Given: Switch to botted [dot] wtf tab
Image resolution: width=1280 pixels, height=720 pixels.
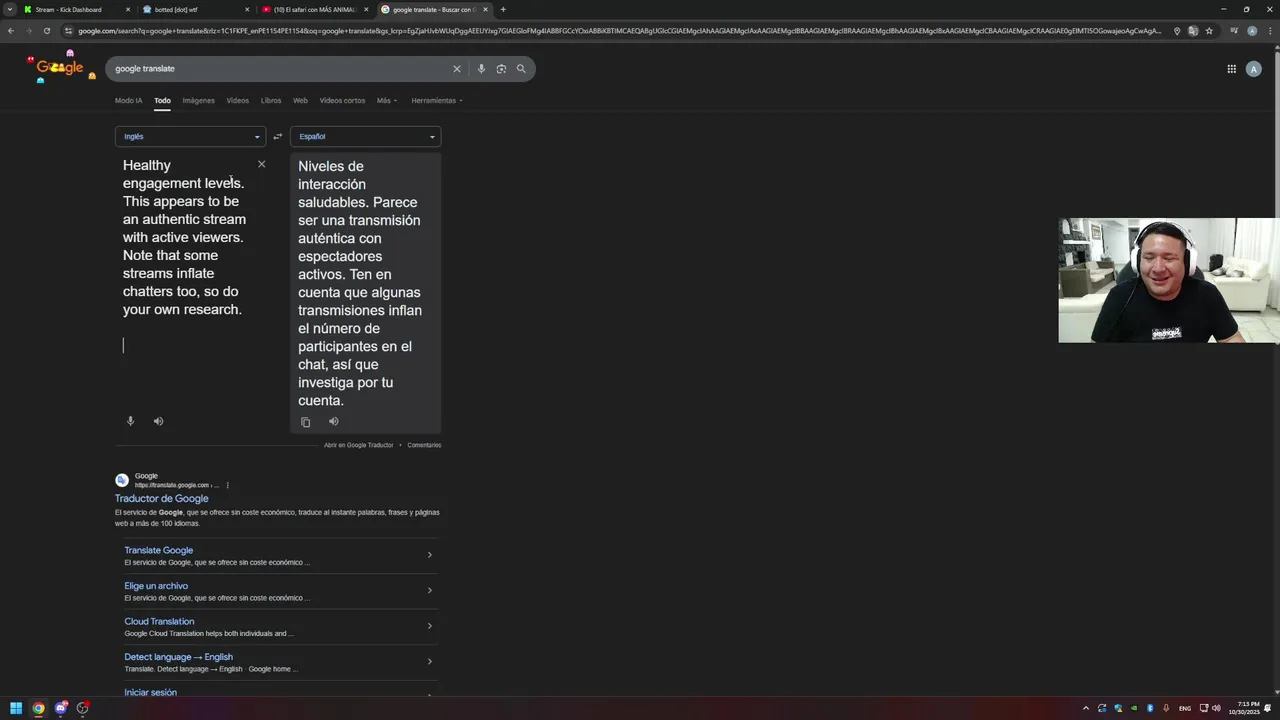Looking at the screenshot, I should (x=195, y=9).
